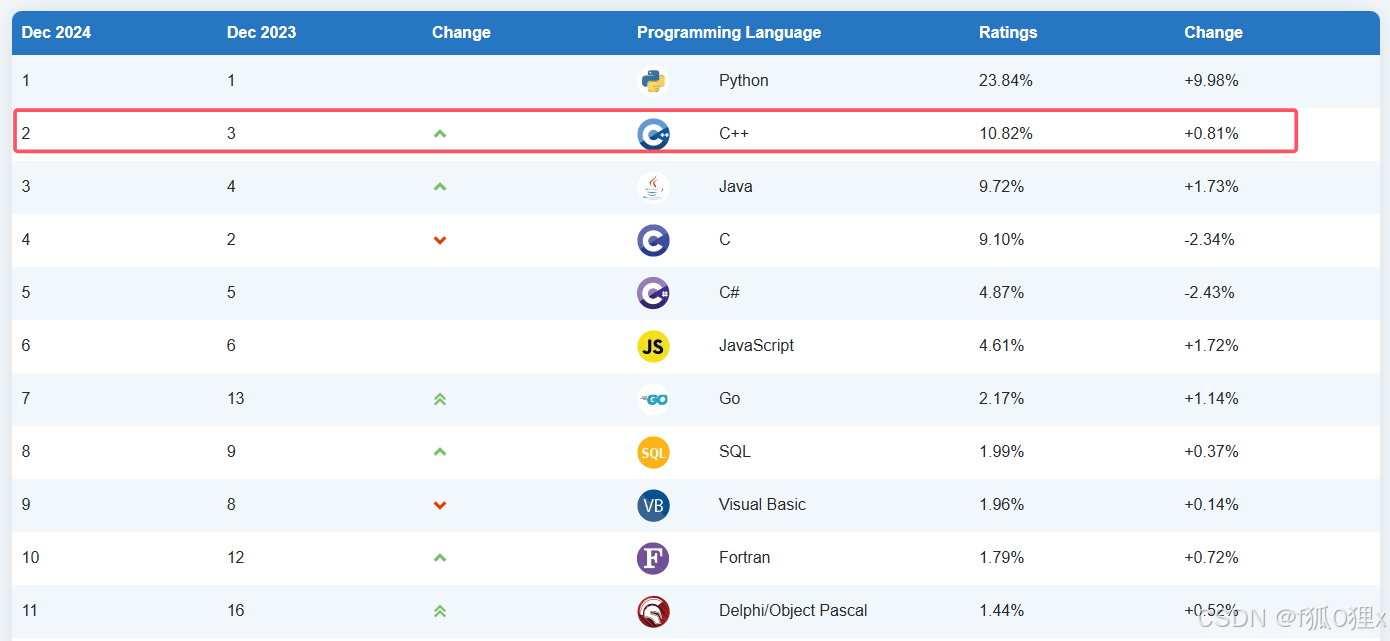
Task: Click the +1.73% change value
Action: [1212, 186]
